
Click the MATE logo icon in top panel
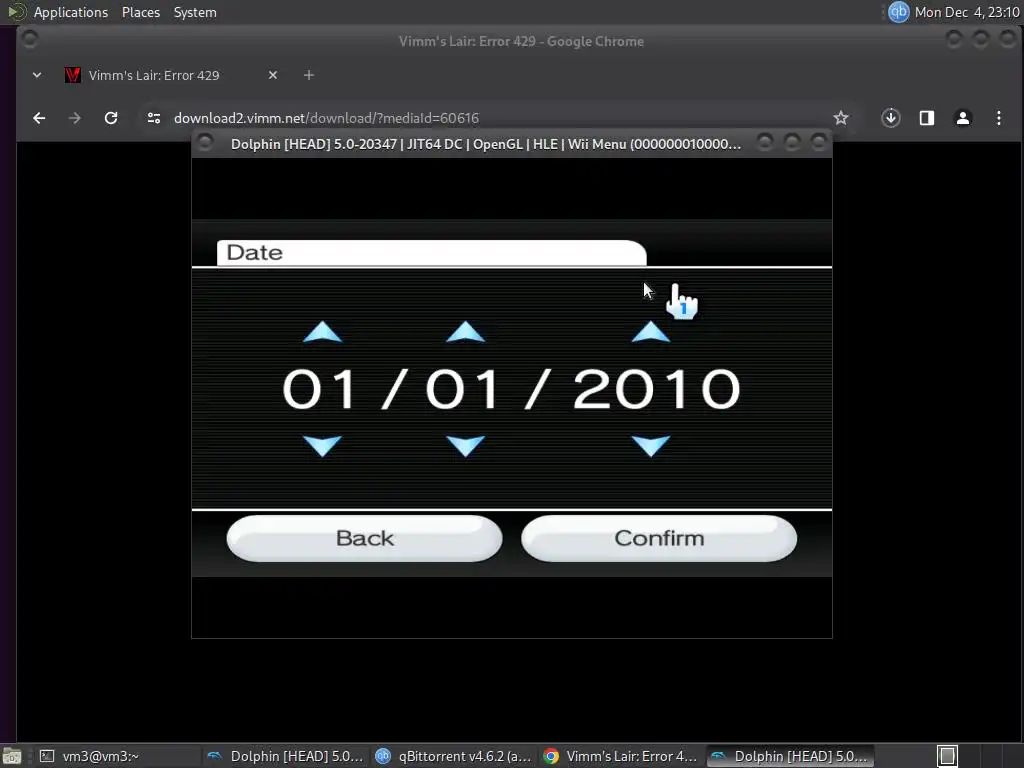tap(16, 12)
